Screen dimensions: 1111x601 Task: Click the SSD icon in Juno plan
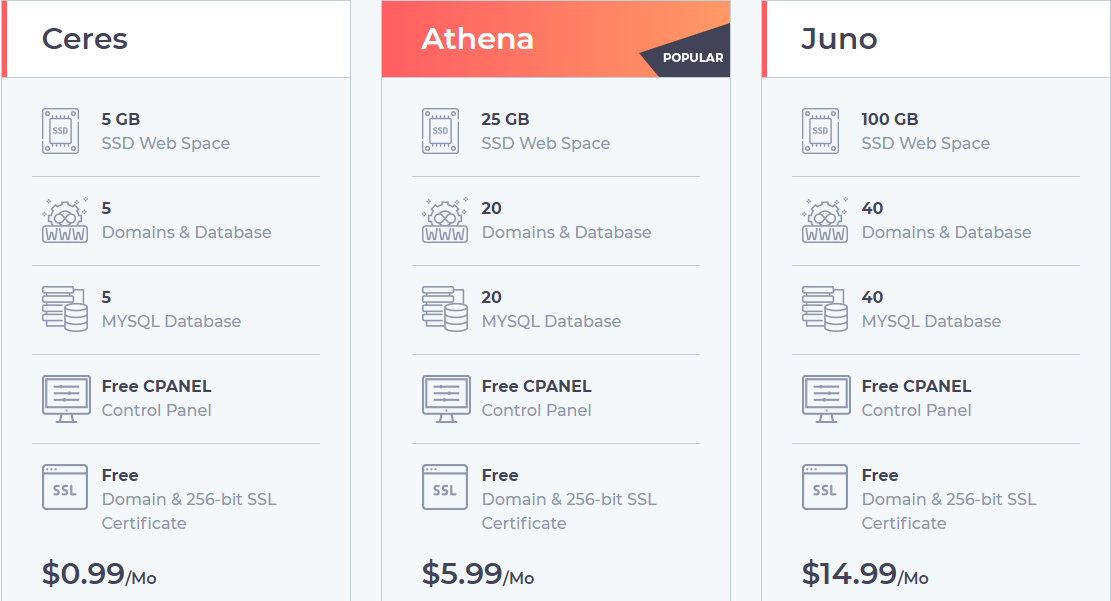coord(820,131)
